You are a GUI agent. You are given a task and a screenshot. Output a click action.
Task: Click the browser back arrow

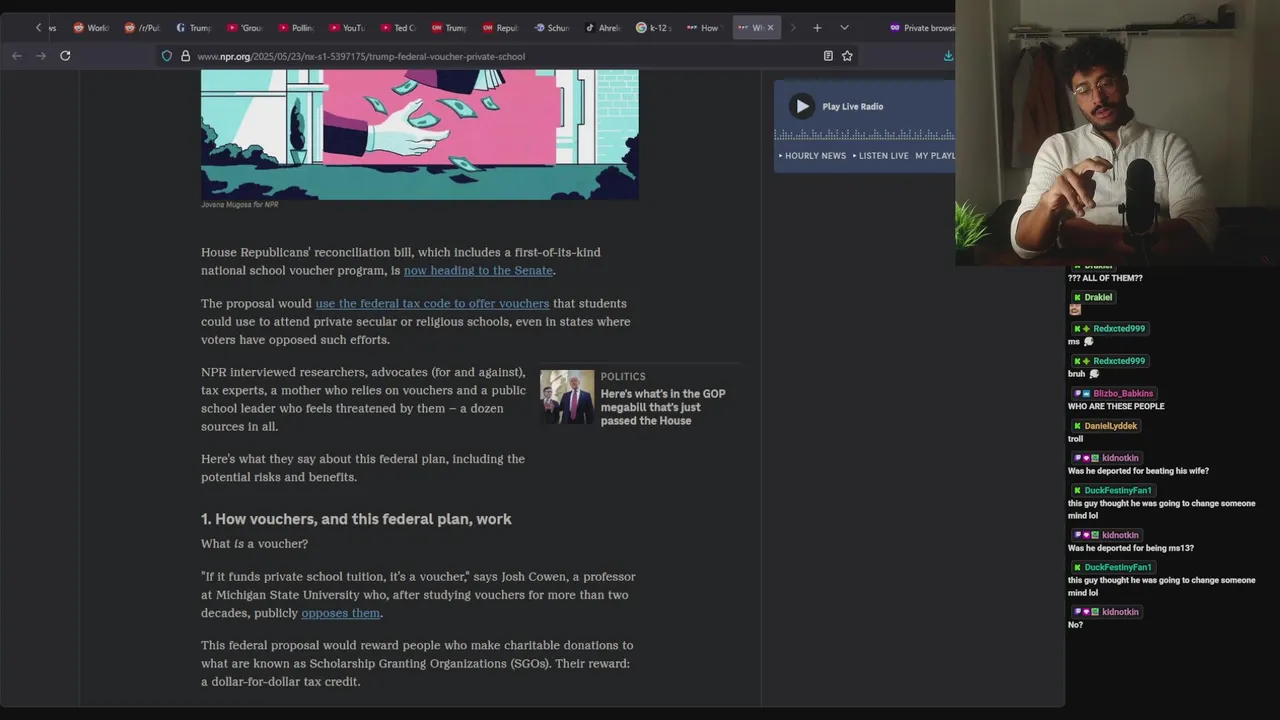tap(17, 56)
